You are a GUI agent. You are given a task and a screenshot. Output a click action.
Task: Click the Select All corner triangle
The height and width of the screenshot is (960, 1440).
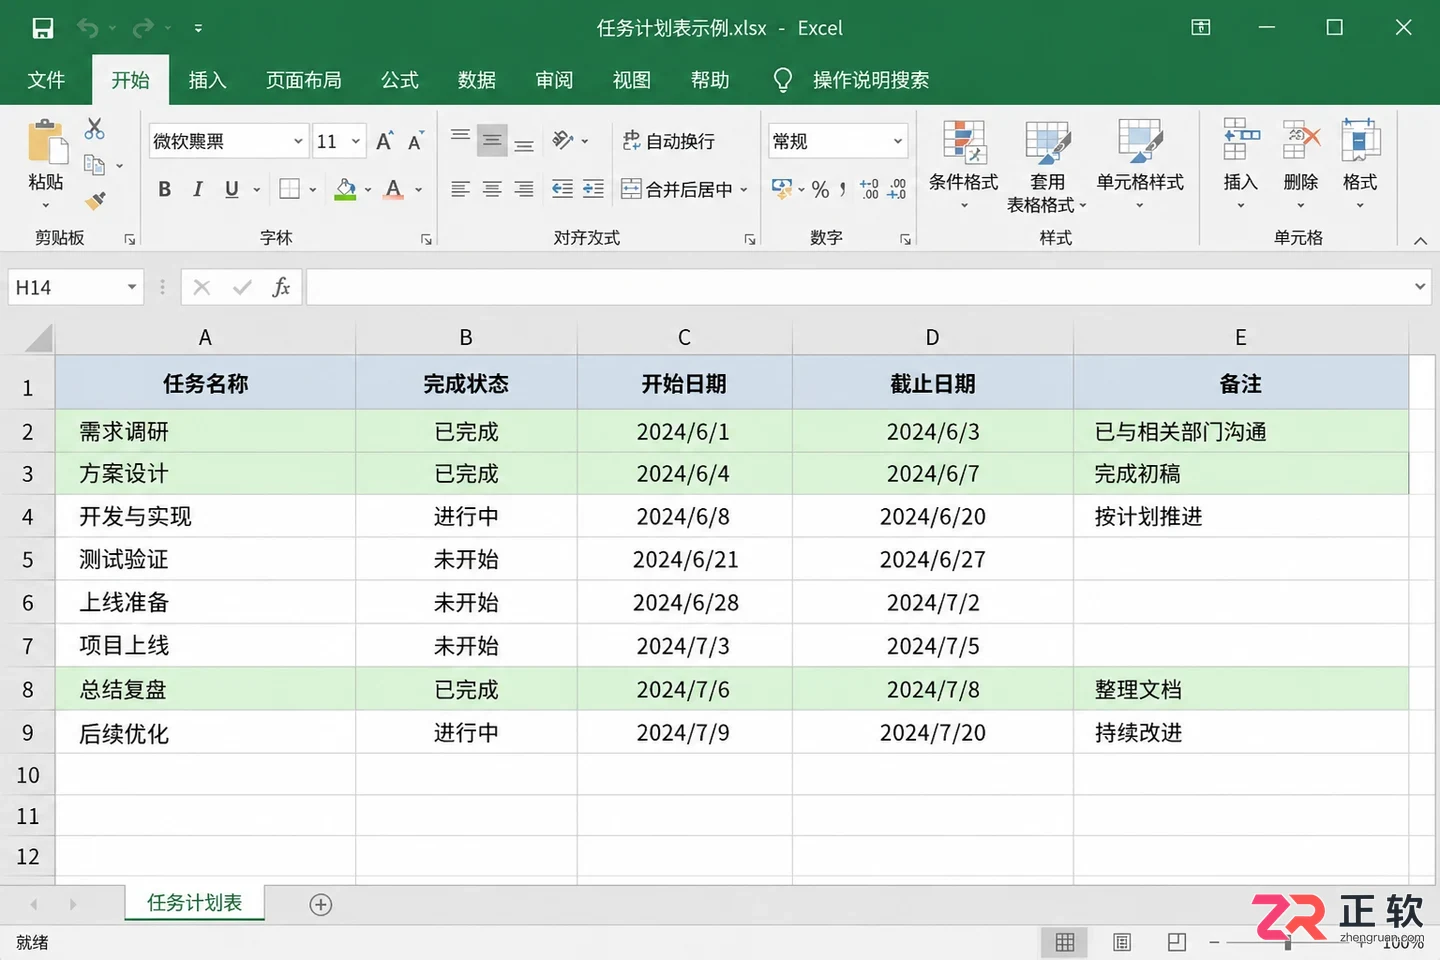point(38,338)
